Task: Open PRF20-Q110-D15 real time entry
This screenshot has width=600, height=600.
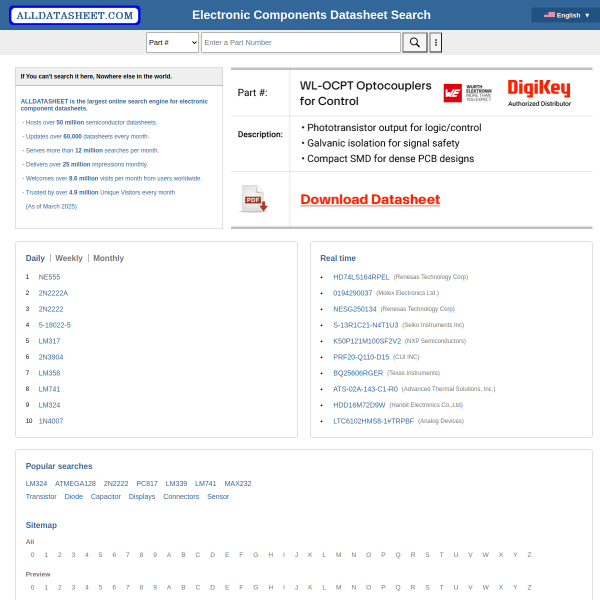Action: (361, 357)
